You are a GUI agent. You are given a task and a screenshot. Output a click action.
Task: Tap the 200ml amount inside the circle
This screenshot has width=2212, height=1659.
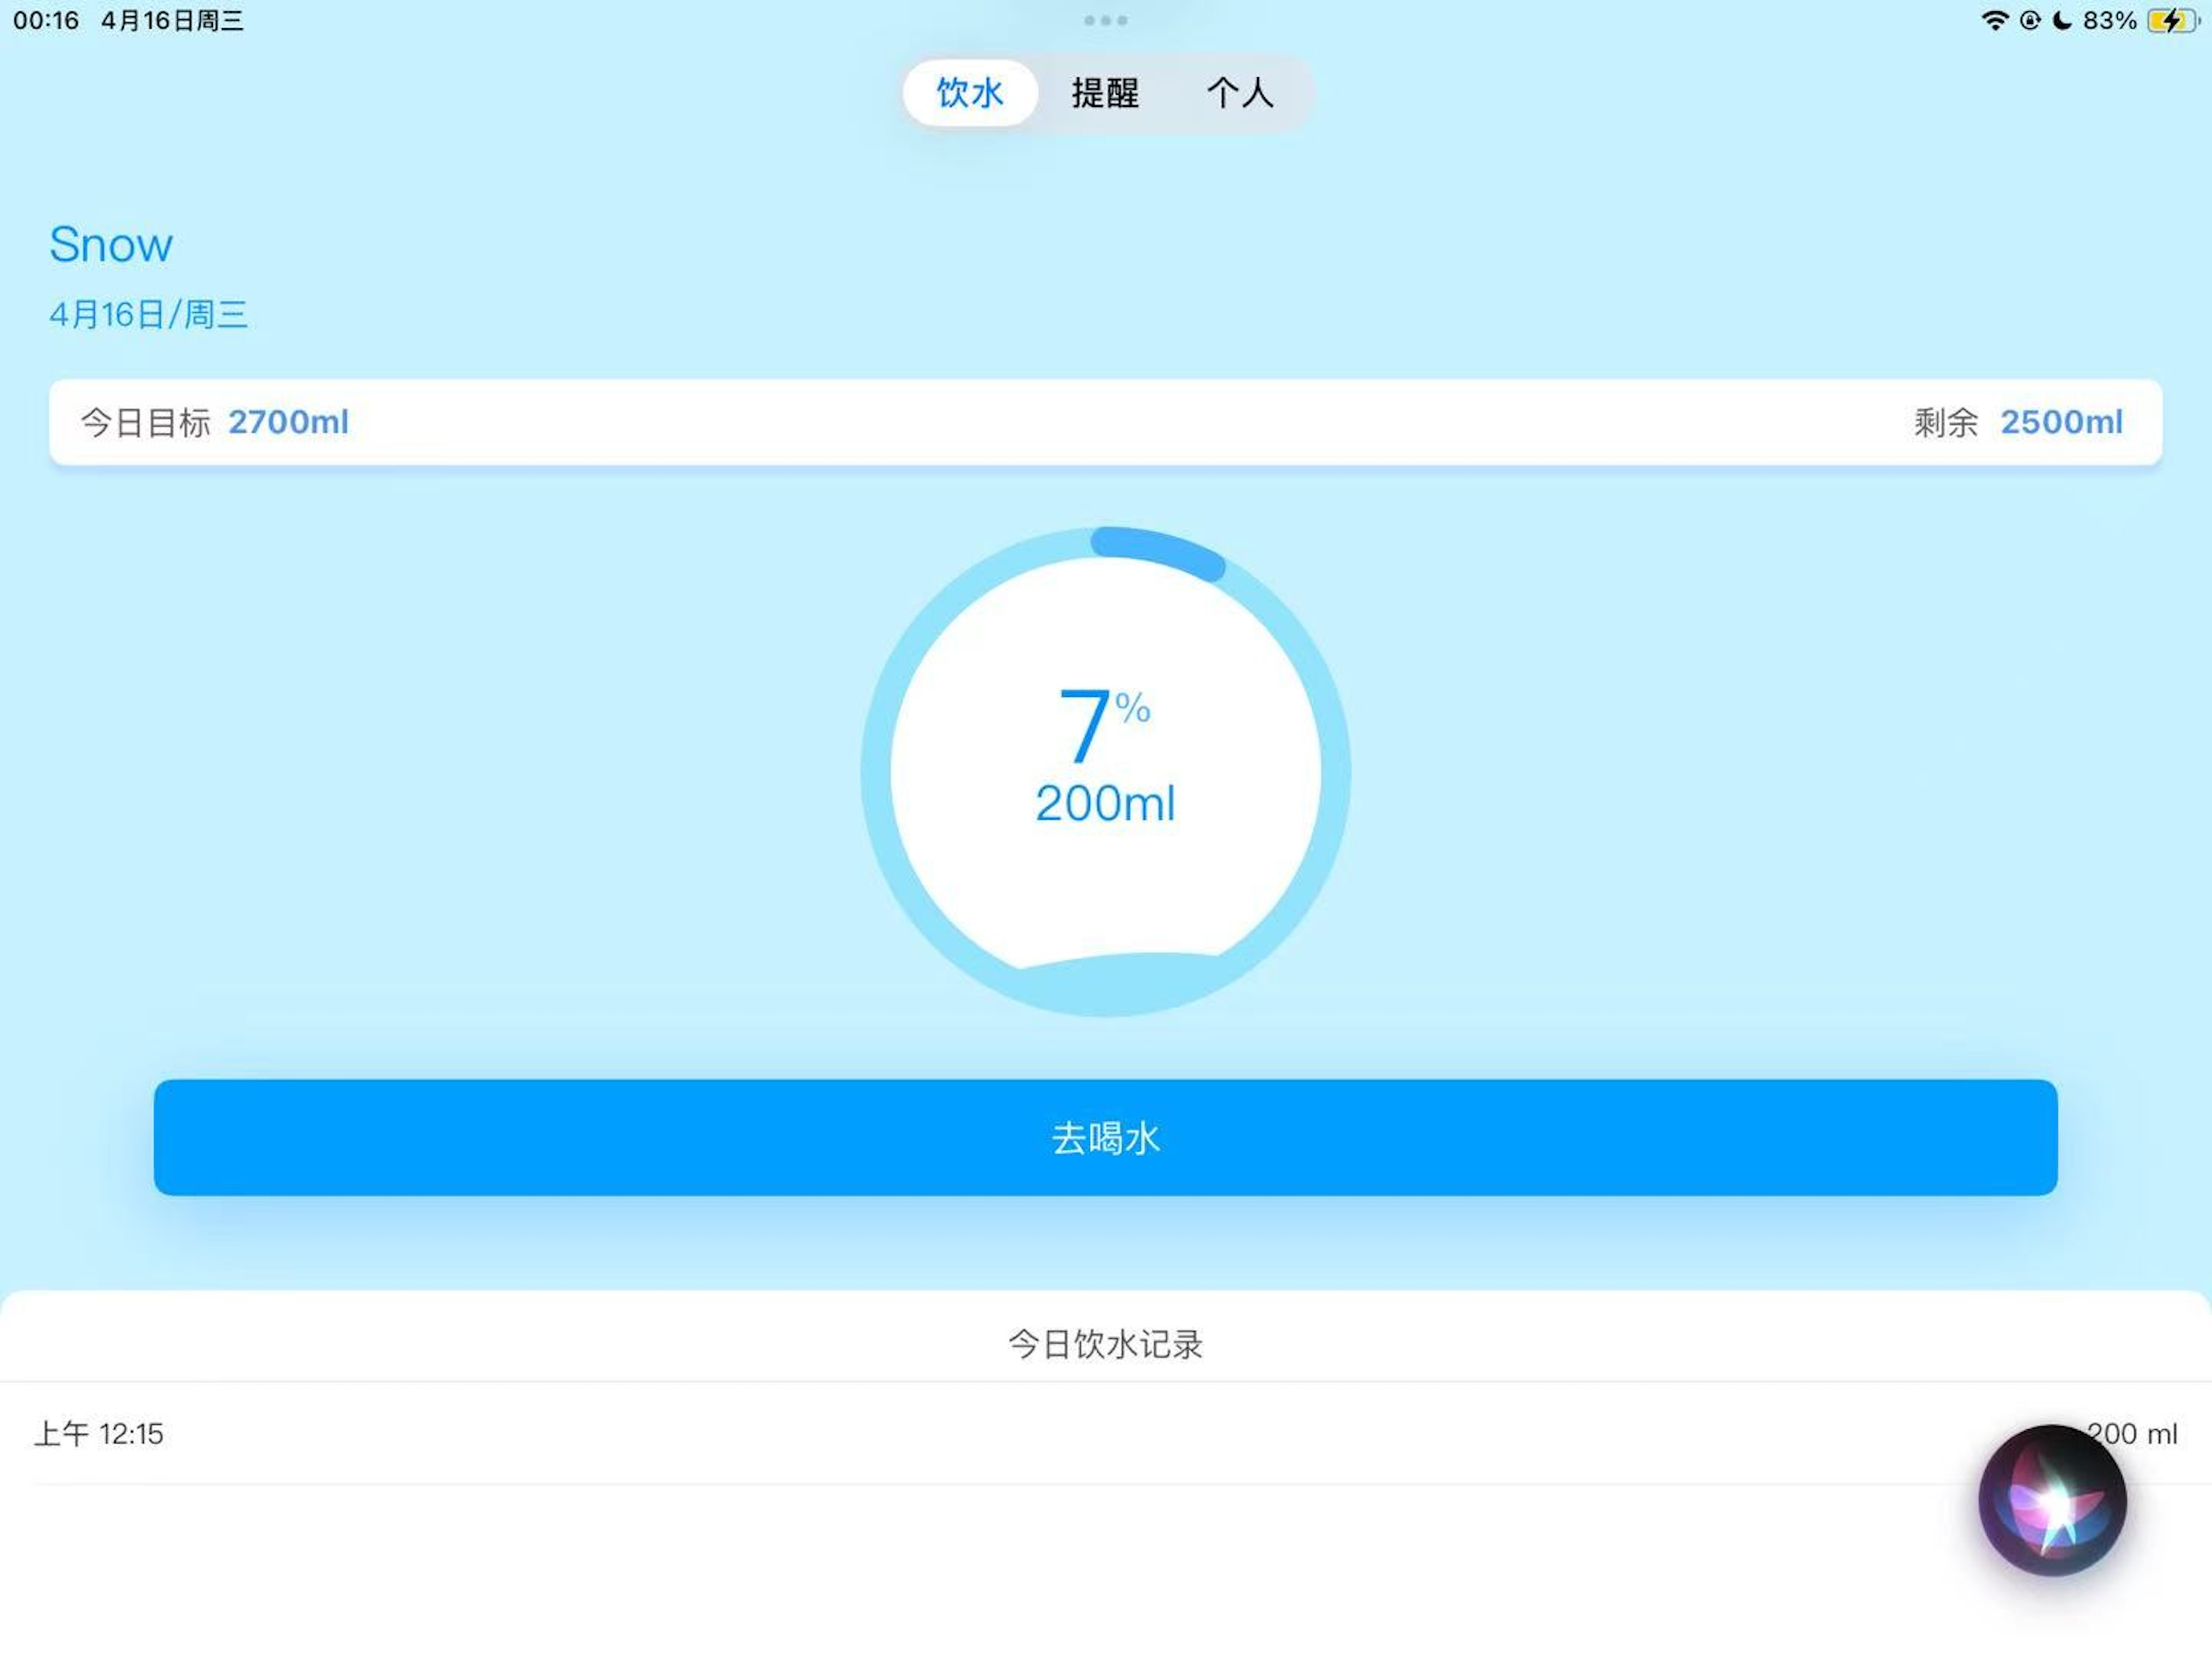[x=1105, y=803]
